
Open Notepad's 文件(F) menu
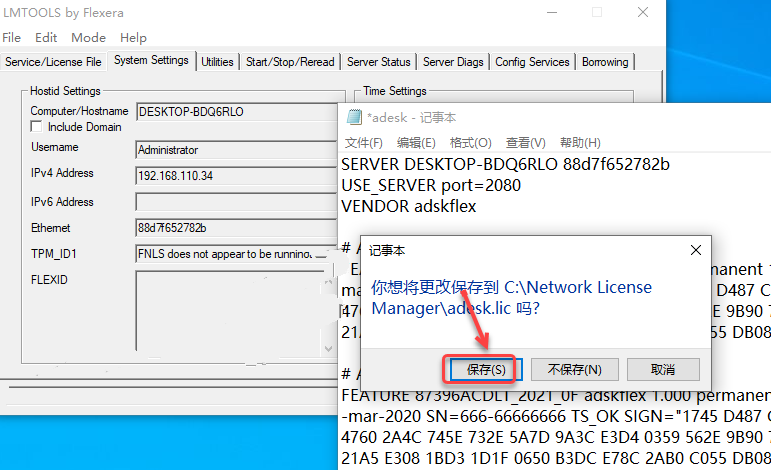click(363, 143)
